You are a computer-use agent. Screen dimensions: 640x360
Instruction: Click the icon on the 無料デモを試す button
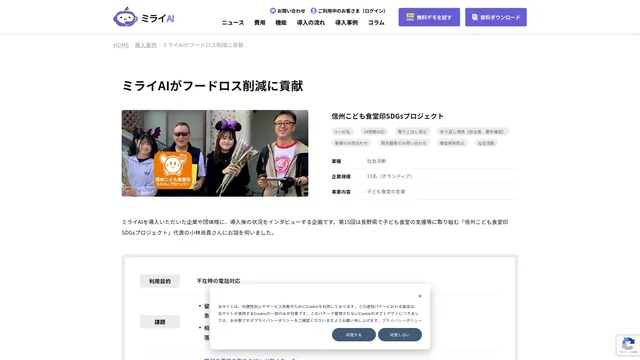[410, 17]
